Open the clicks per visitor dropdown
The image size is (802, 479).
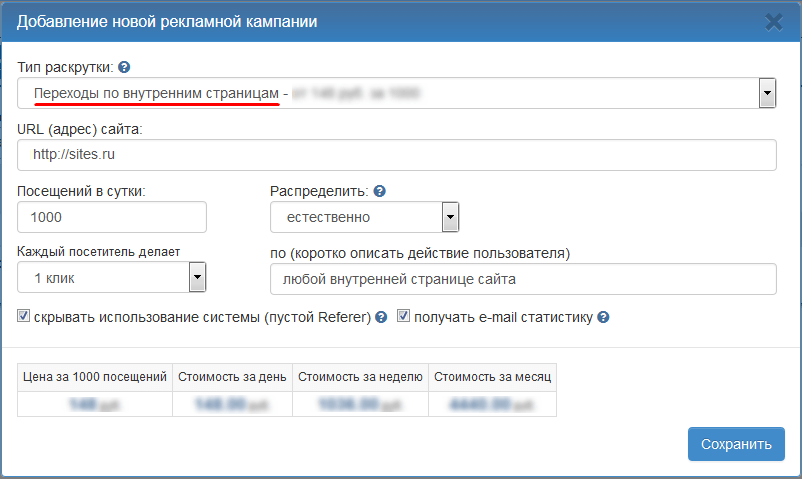pyautogui.click(x=197, y=277)
